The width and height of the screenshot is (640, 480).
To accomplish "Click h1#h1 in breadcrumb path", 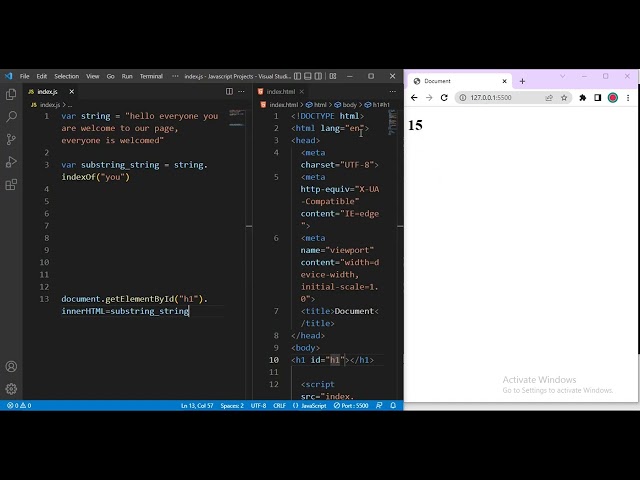I will point(377,105).
